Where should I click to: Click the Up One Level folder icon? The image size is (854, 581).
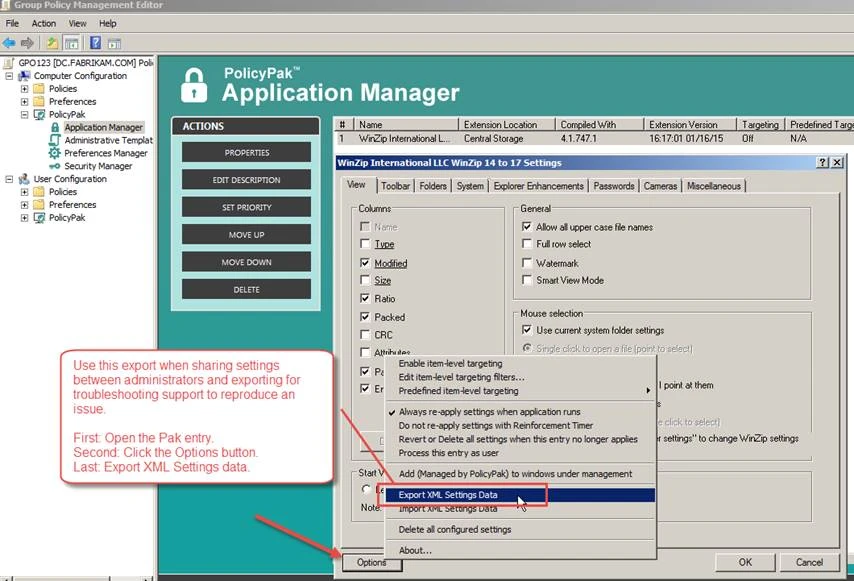[52, 43]
